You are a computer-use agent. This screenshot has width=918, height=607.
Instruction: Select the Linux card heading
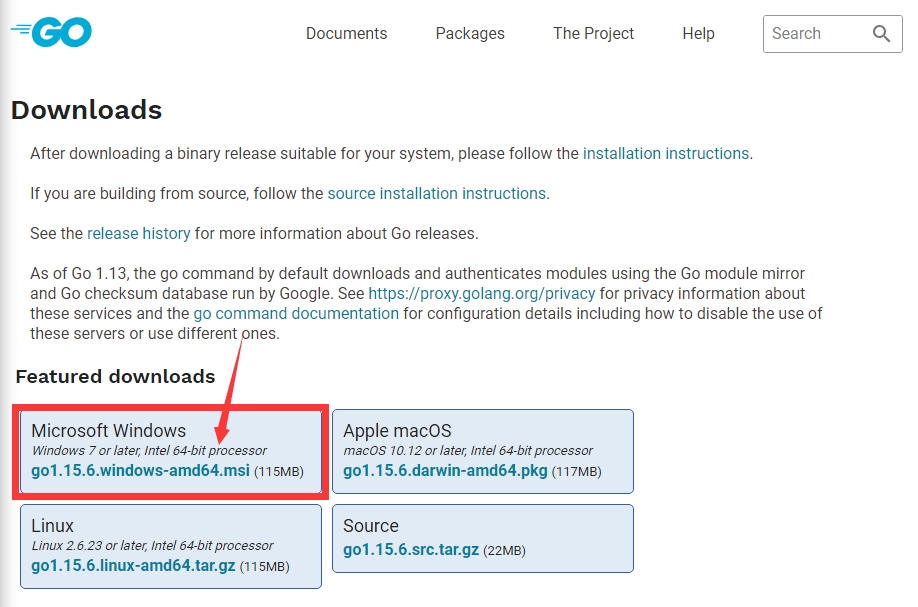click(52, 526)
